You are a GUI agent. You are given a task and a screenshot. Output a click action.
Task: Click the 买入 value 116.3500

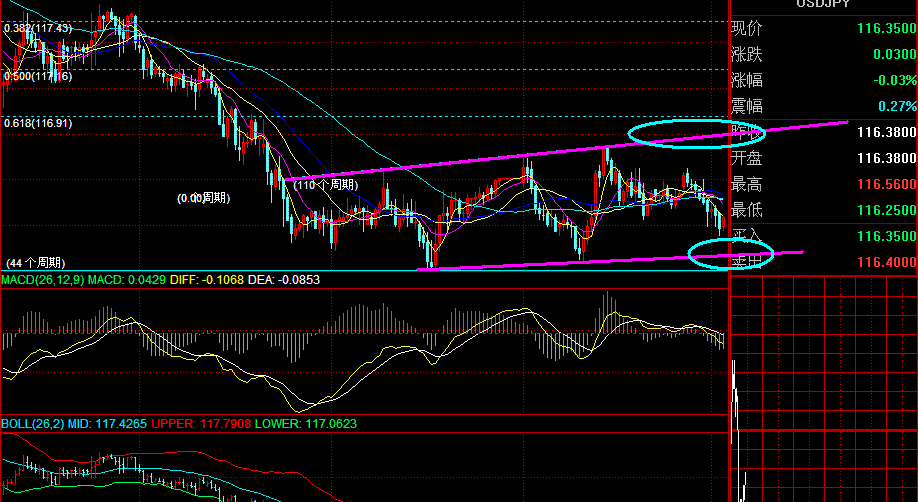[x=886, y=236]
